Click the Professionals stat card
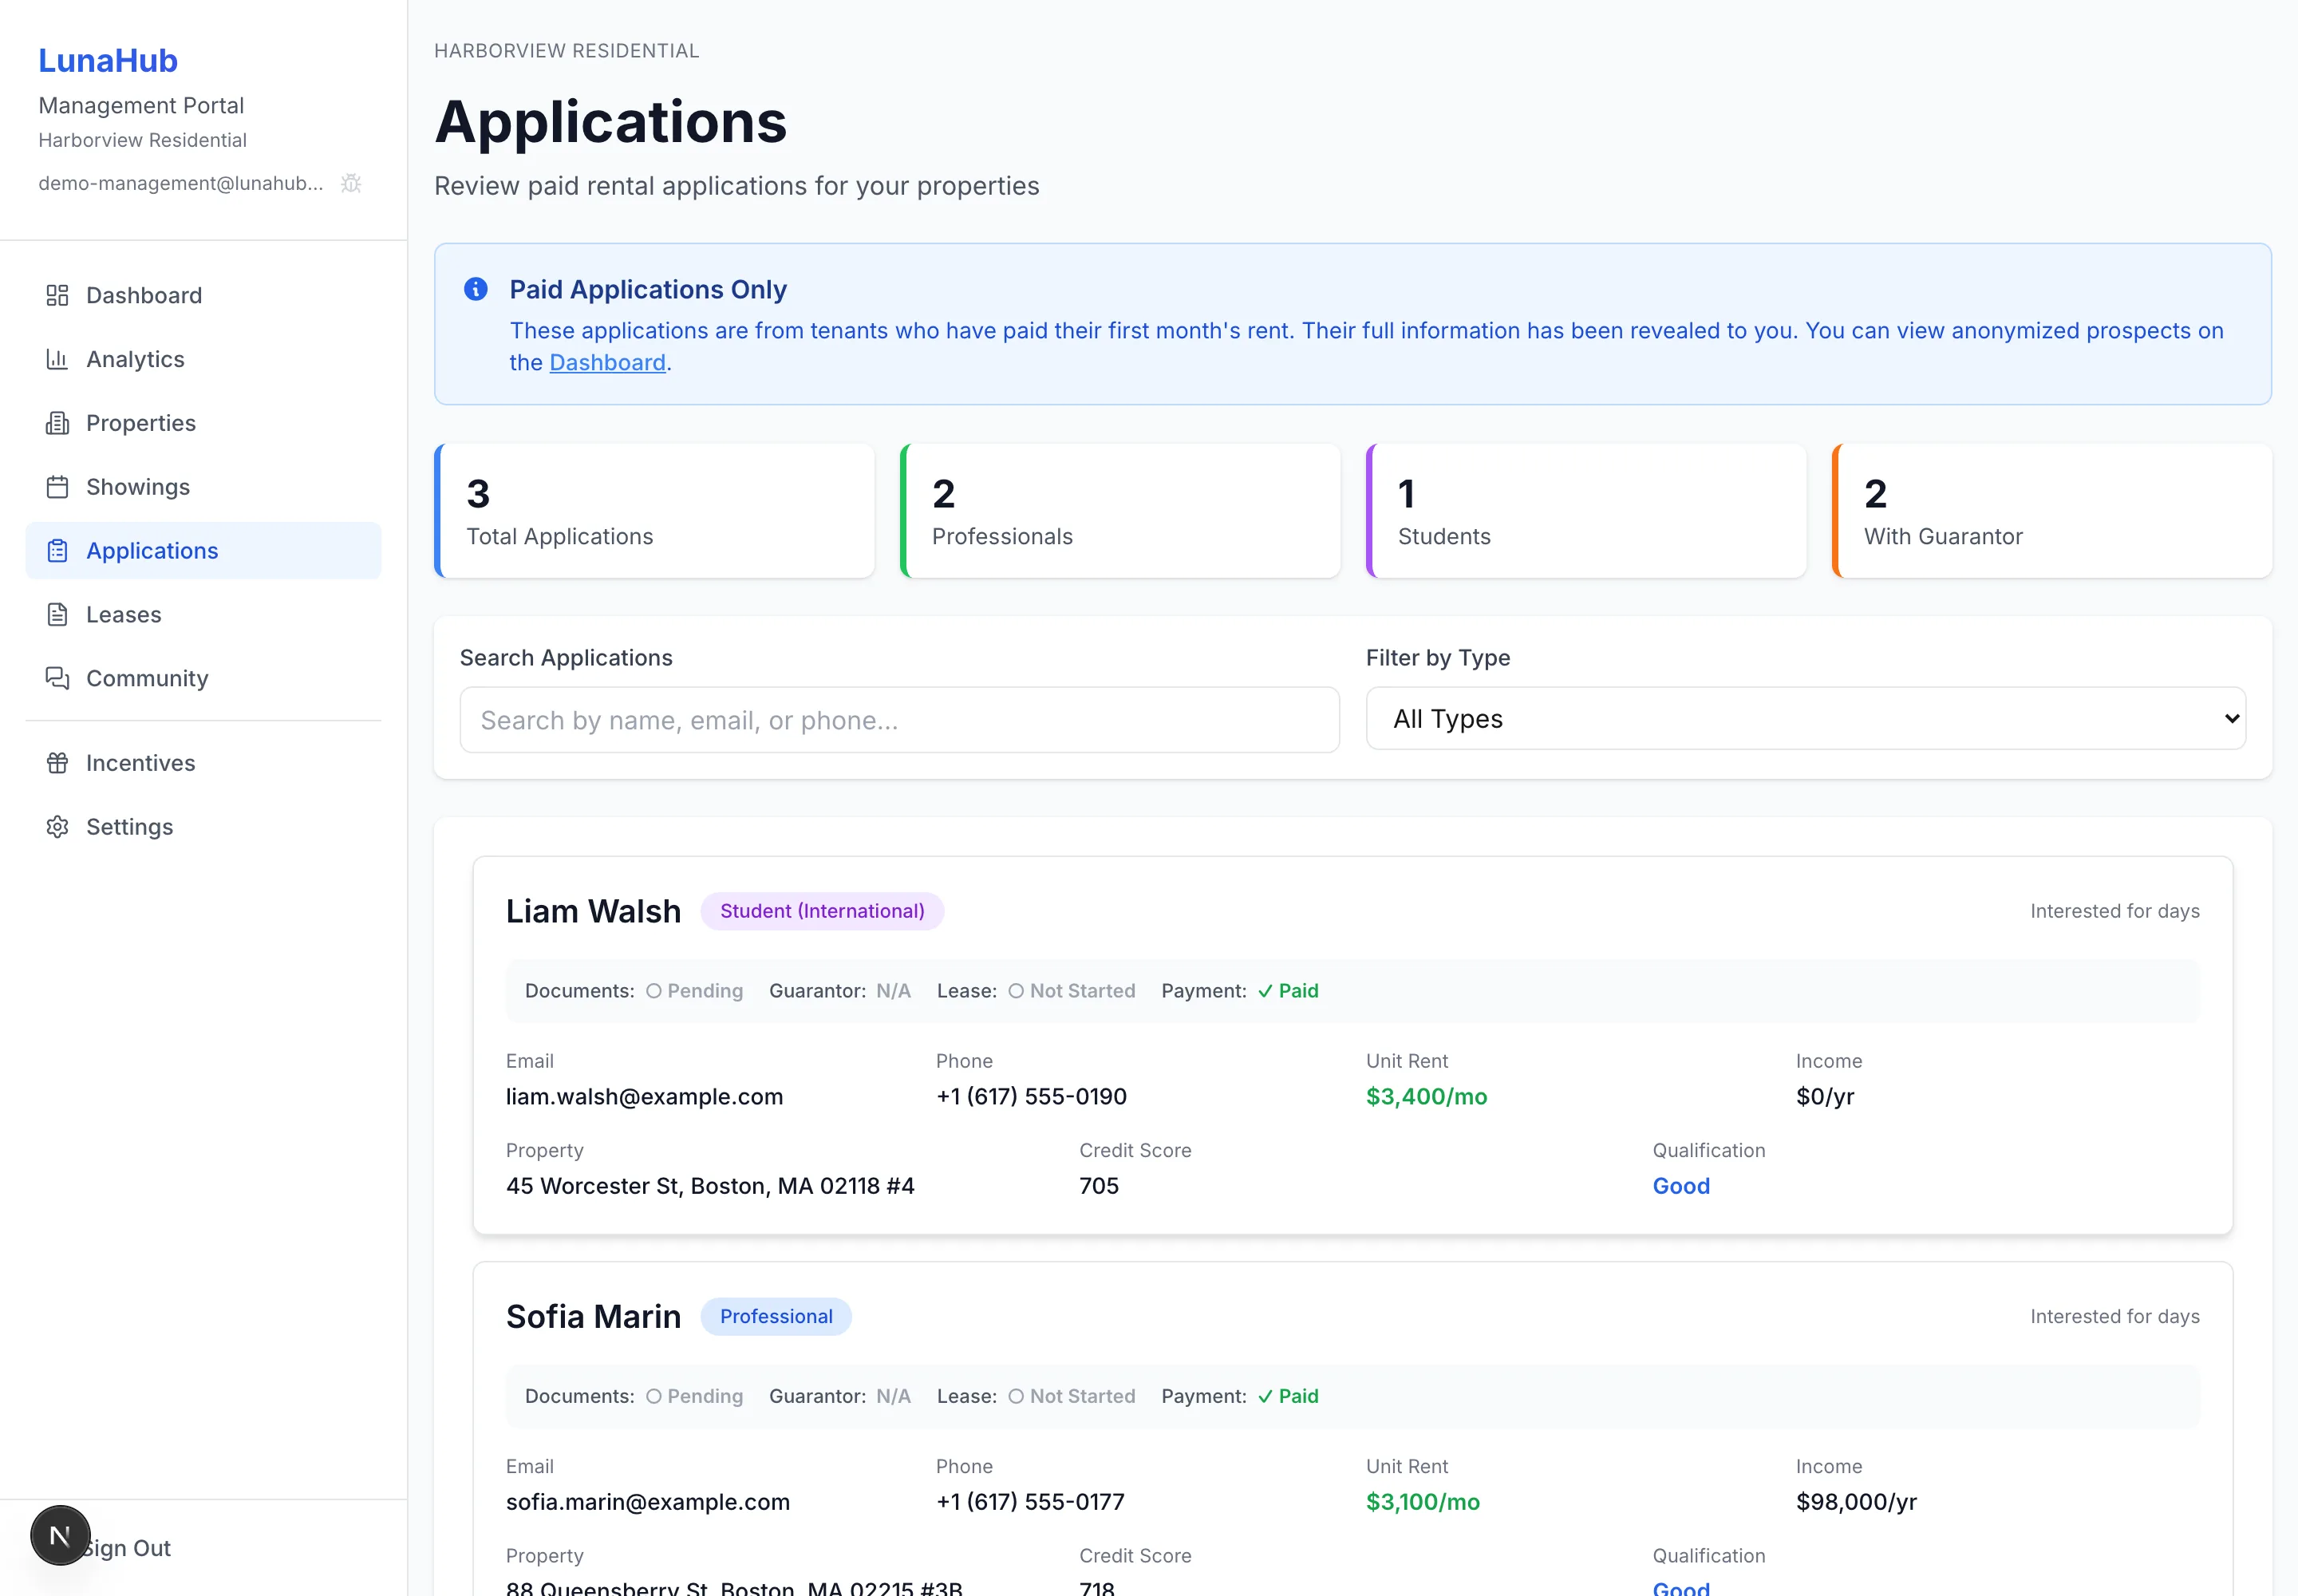2298x1596 pixels. 1120,511
